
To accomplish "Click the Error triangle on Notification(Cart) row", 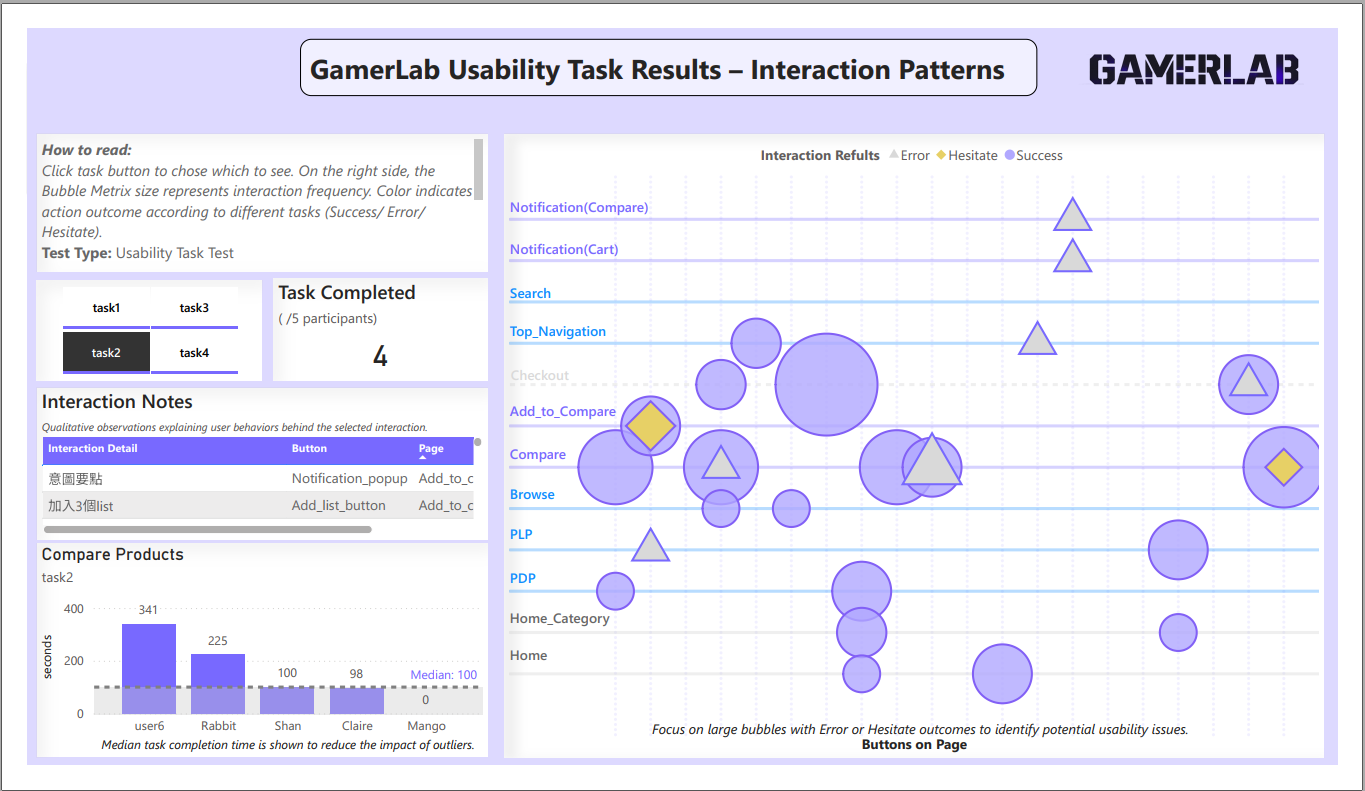I will [x=1072, y=258].
